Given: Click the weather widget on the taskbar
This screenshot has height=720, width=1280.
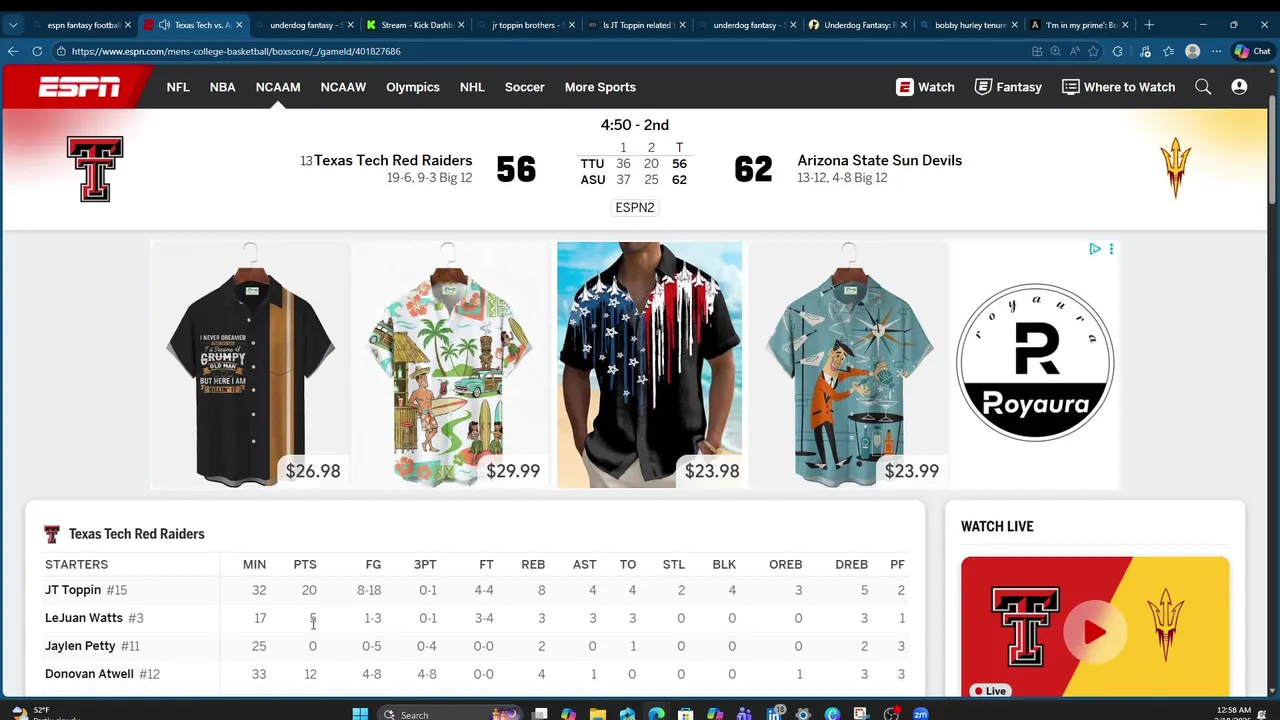Looking at the screenshot, I should [x=42, y=713].
